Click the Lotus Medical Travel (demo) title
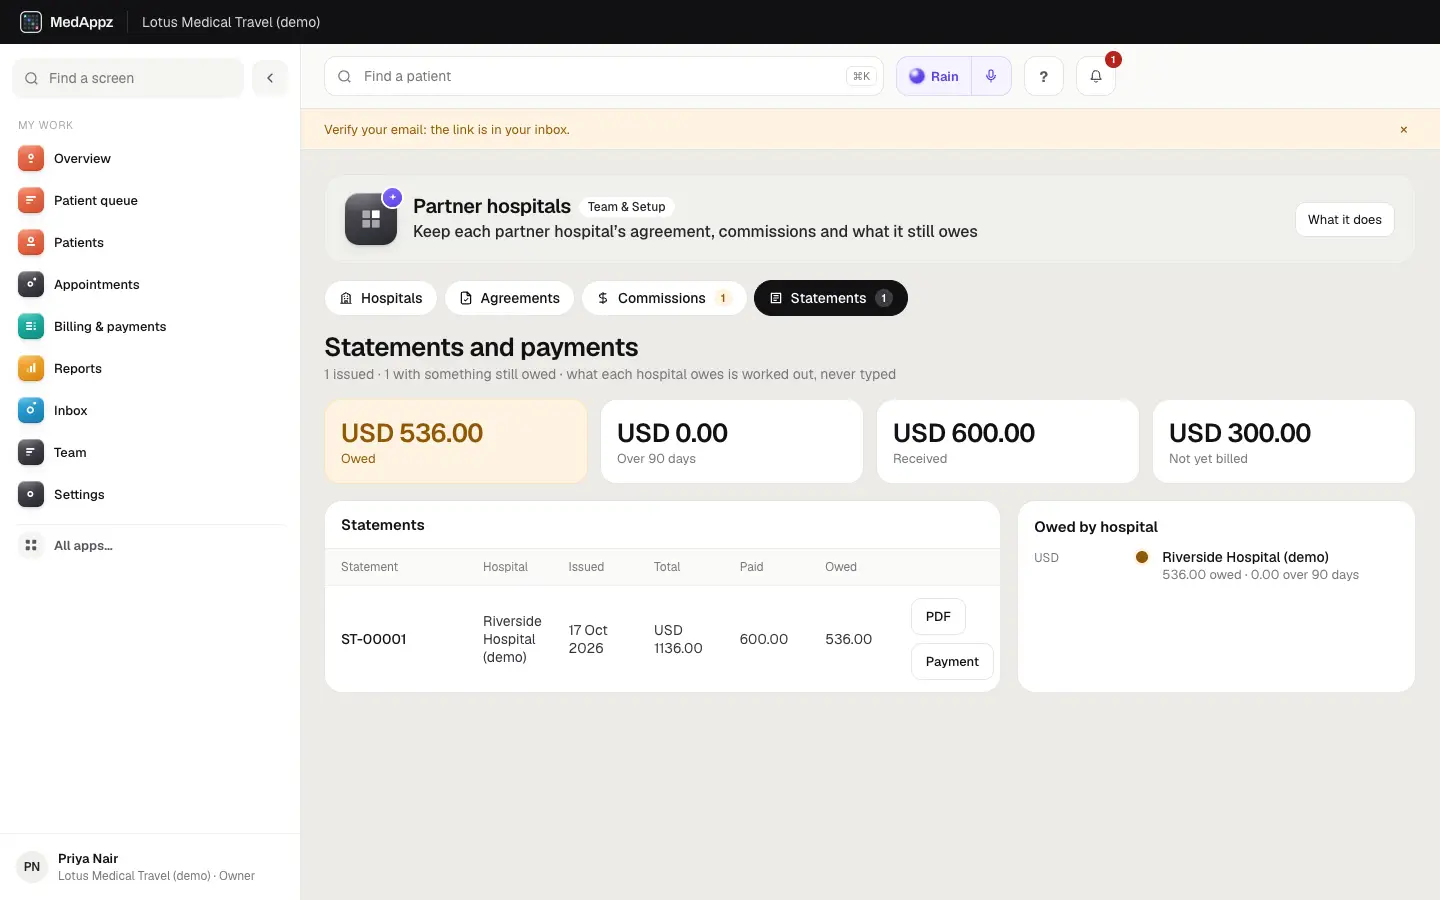1440x900 pixels. [231, 22]
